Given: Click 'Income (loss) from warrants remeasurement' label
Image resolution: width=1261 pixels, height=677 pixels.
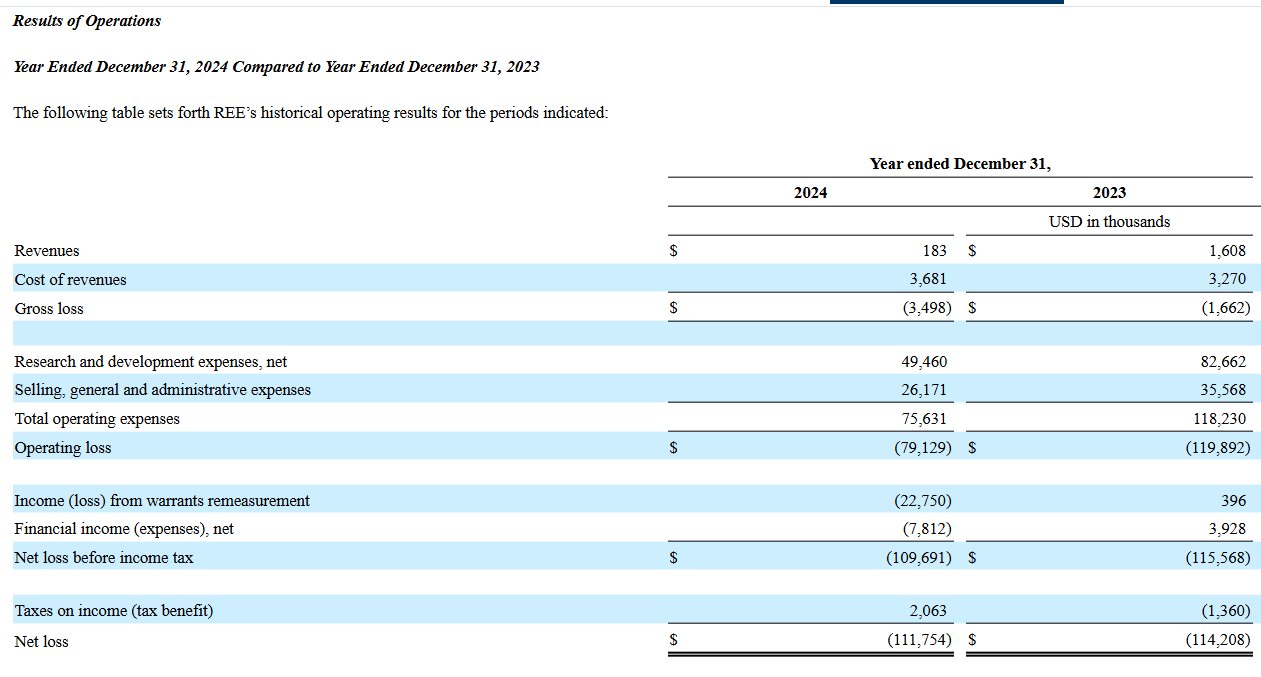Looking at the screenshot, I should click(x=162, y=501).
